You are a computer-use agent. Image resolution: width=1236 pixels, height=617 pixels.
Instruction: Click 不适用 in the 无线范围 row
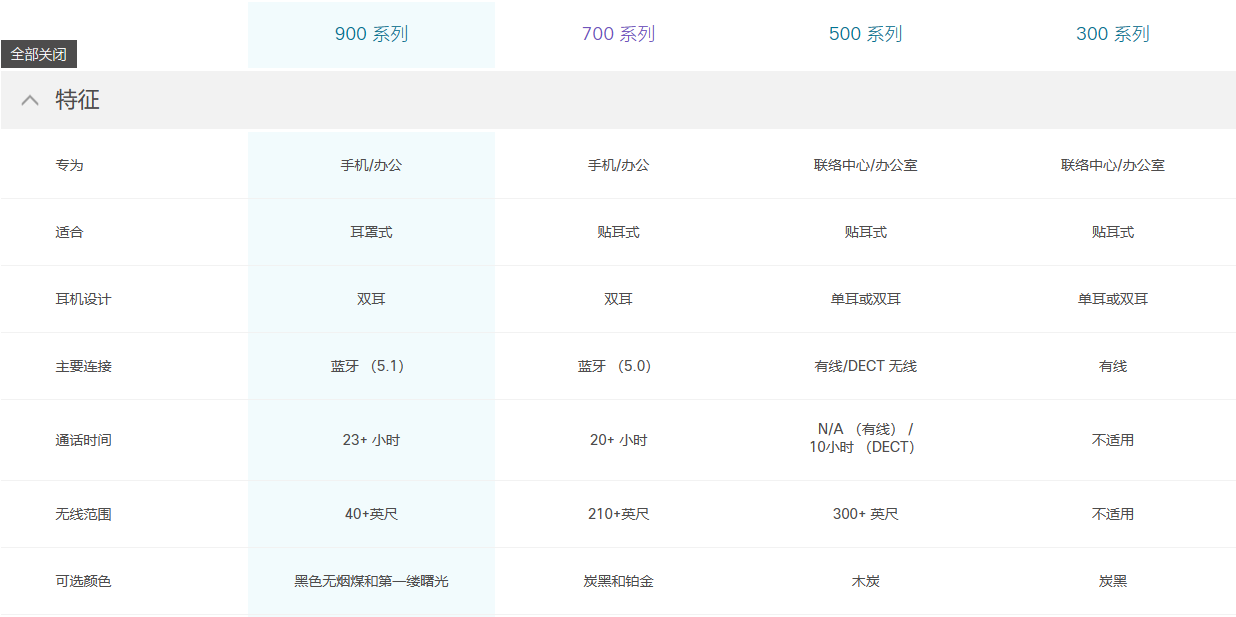coord(1112,514)
